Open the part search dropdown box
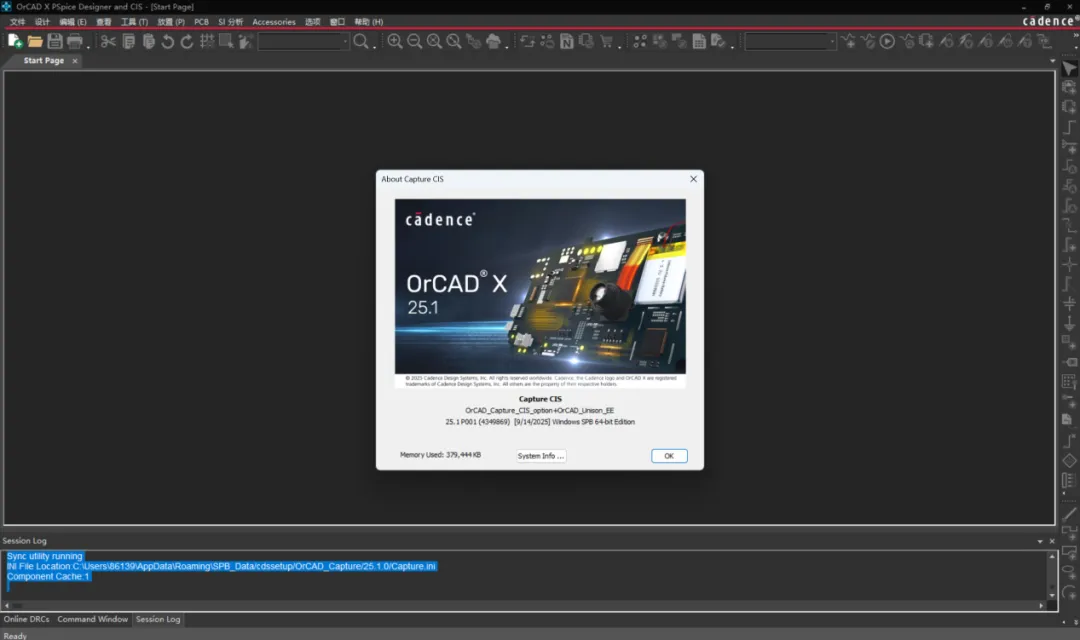This screenshot has height=640, width=1080. coord(304,41)
